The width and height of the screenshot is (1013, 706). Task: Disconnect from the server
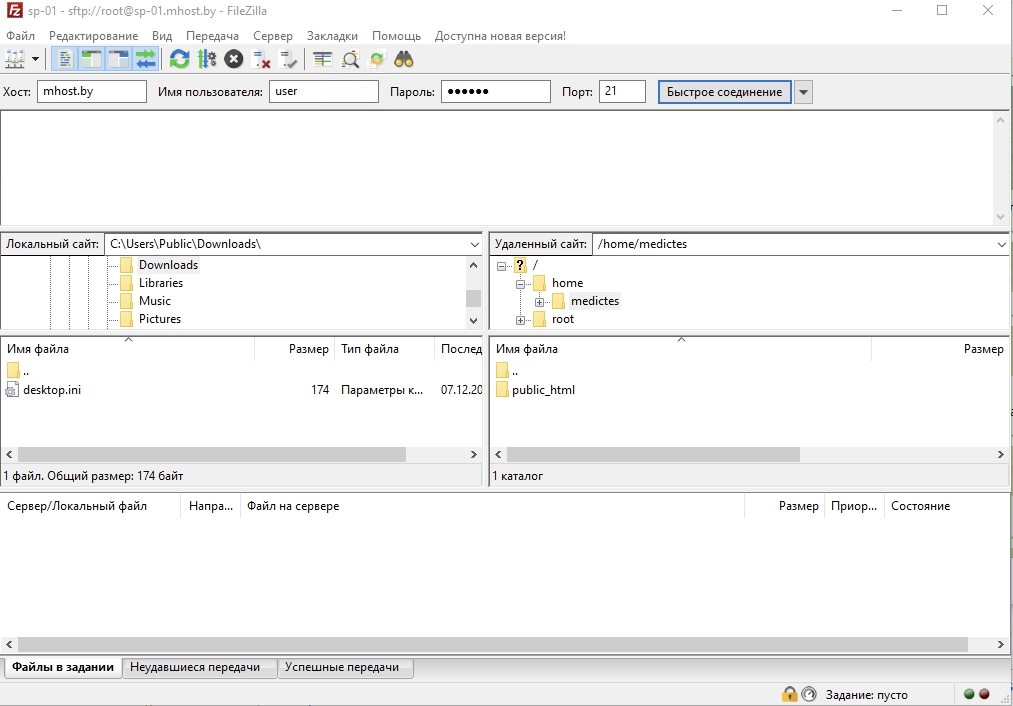coord(261,59)
